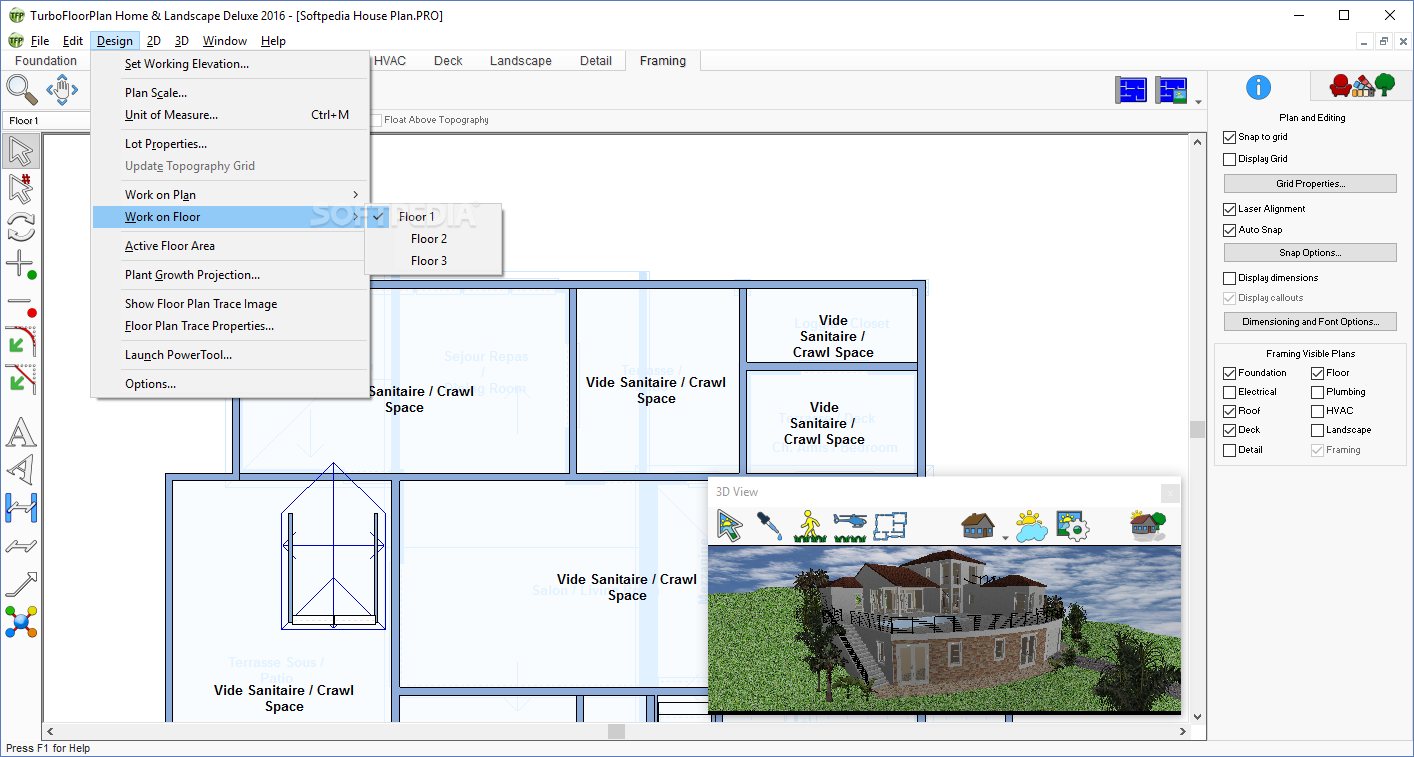This screenshot has height=757, width=1414.
Task: Select the upright text A tool
Action: (x=21, y=433)
